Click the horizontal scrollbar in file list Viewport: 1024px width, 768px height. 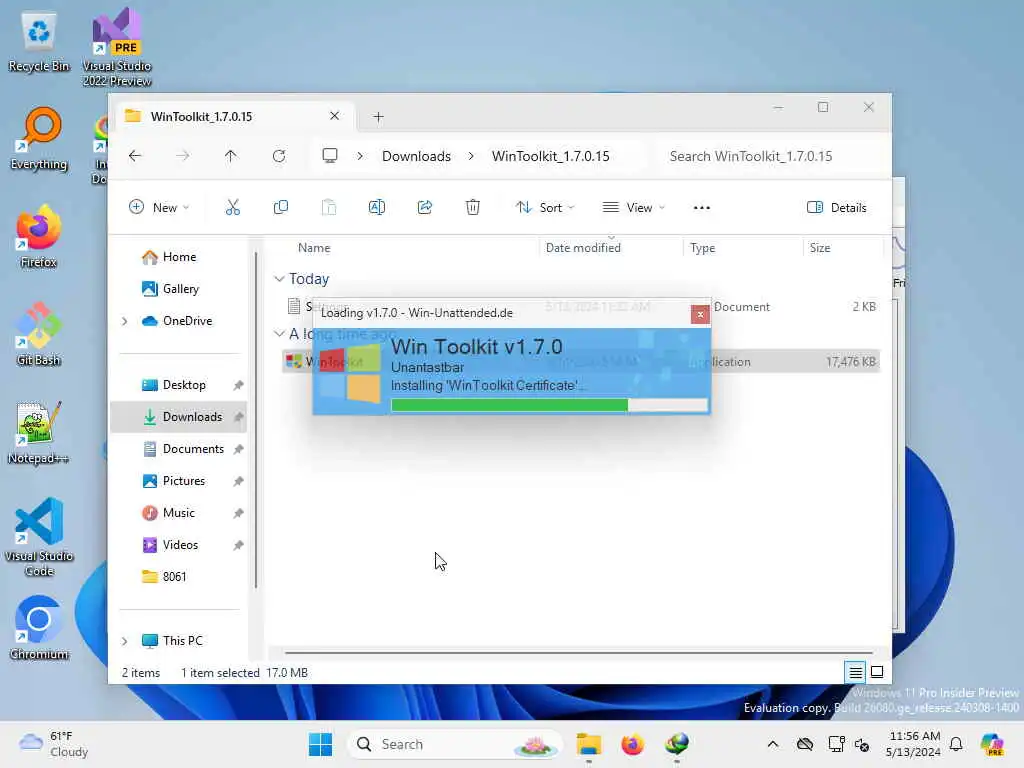tap(579, 652)
